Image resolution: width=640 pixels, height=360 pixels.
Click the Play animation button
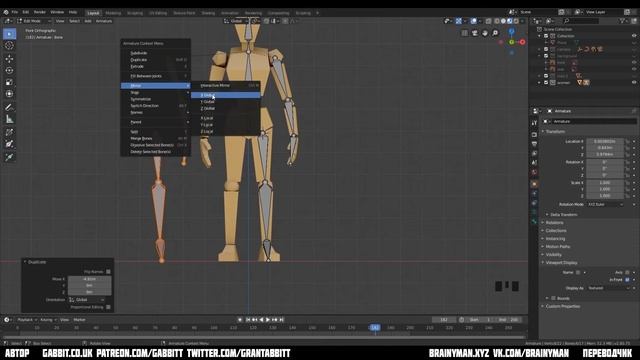tap(268, 320)
